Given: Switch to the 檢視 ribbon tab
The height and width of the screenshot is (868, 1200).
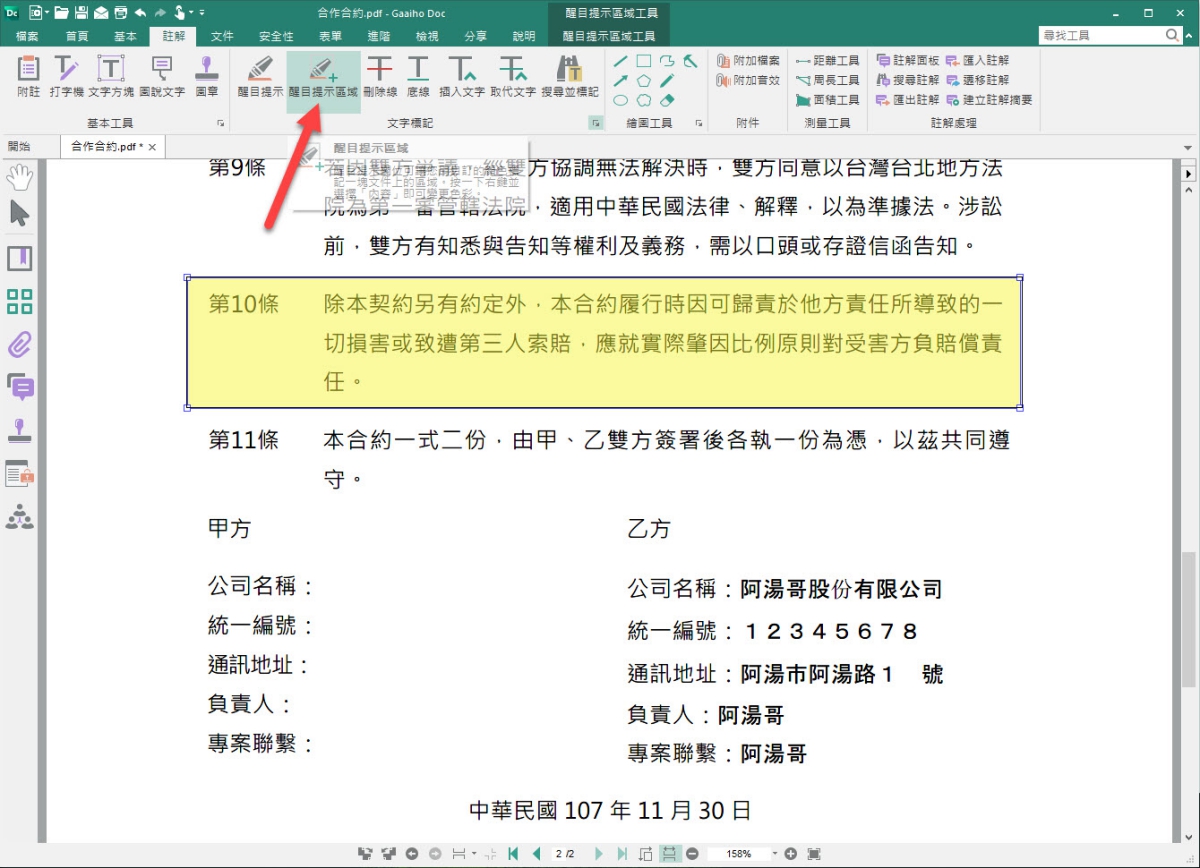Looking at the screenshot, I should pos(427,36).
